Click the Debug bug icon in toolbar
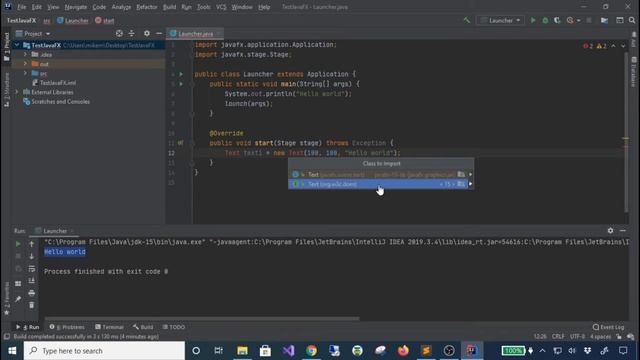The image size is (640, 360). click(545, 20)
